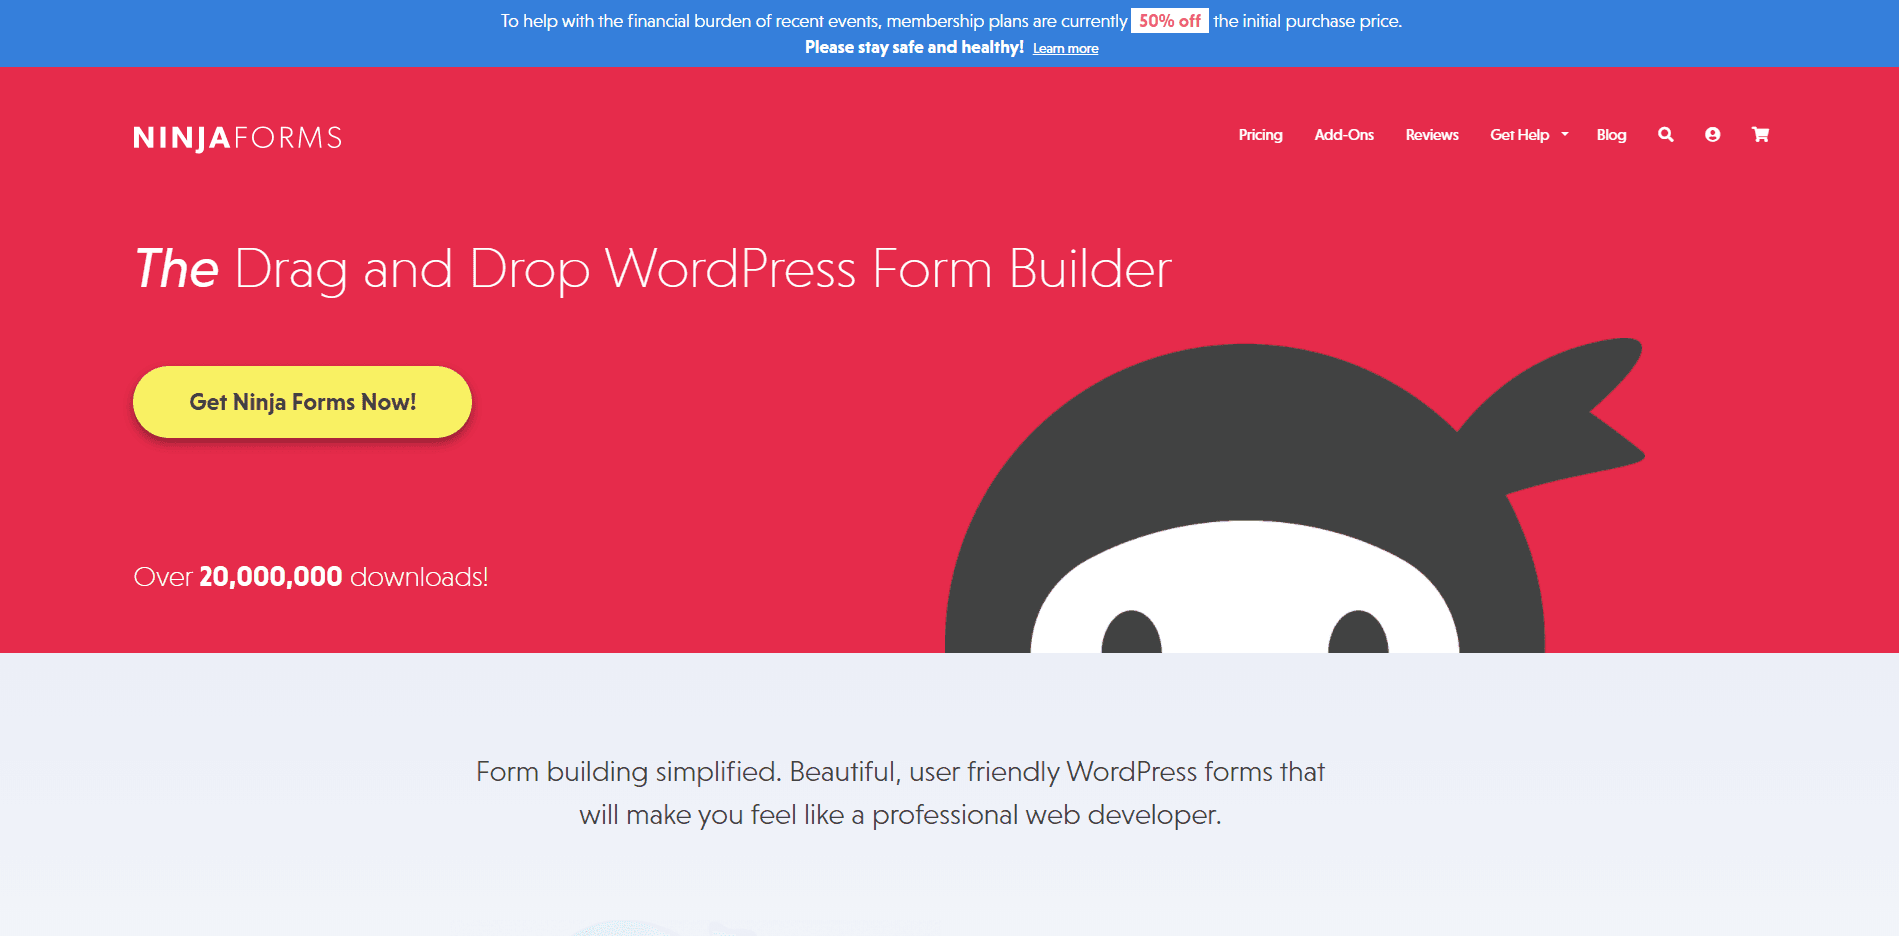This screenshot has width=1899, height=936.
Task: Go to the Add-Ons page
Action: point(1344,135)
